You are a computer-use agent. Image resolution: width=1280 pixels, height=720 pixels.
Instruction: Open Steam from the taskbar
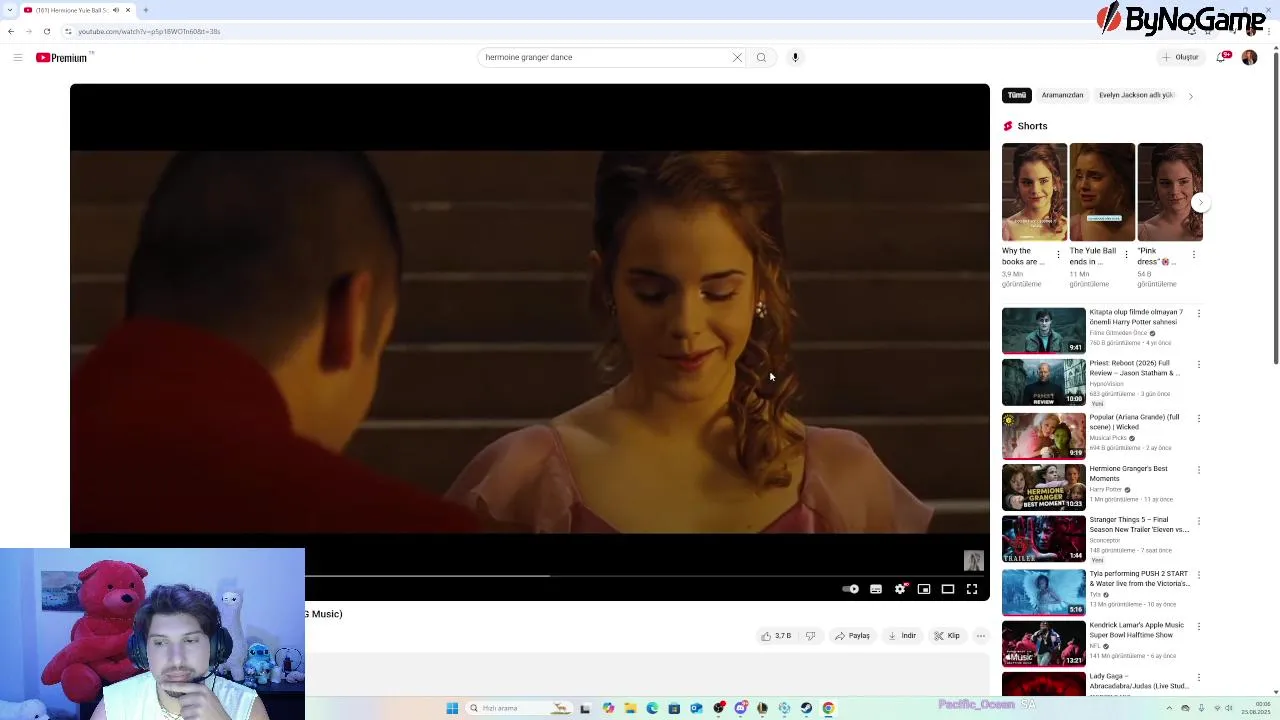[806, 708]
